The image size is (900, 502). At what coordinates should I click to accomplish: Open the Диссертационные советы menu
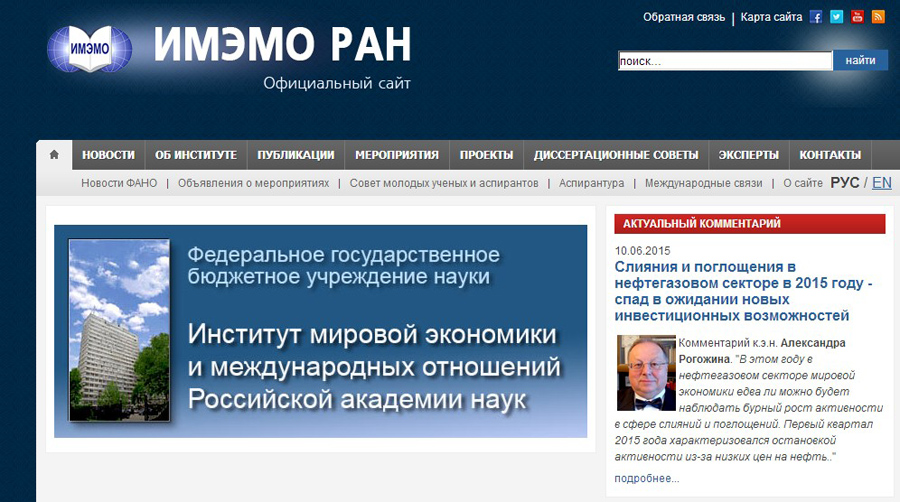[x=616, y=155]
